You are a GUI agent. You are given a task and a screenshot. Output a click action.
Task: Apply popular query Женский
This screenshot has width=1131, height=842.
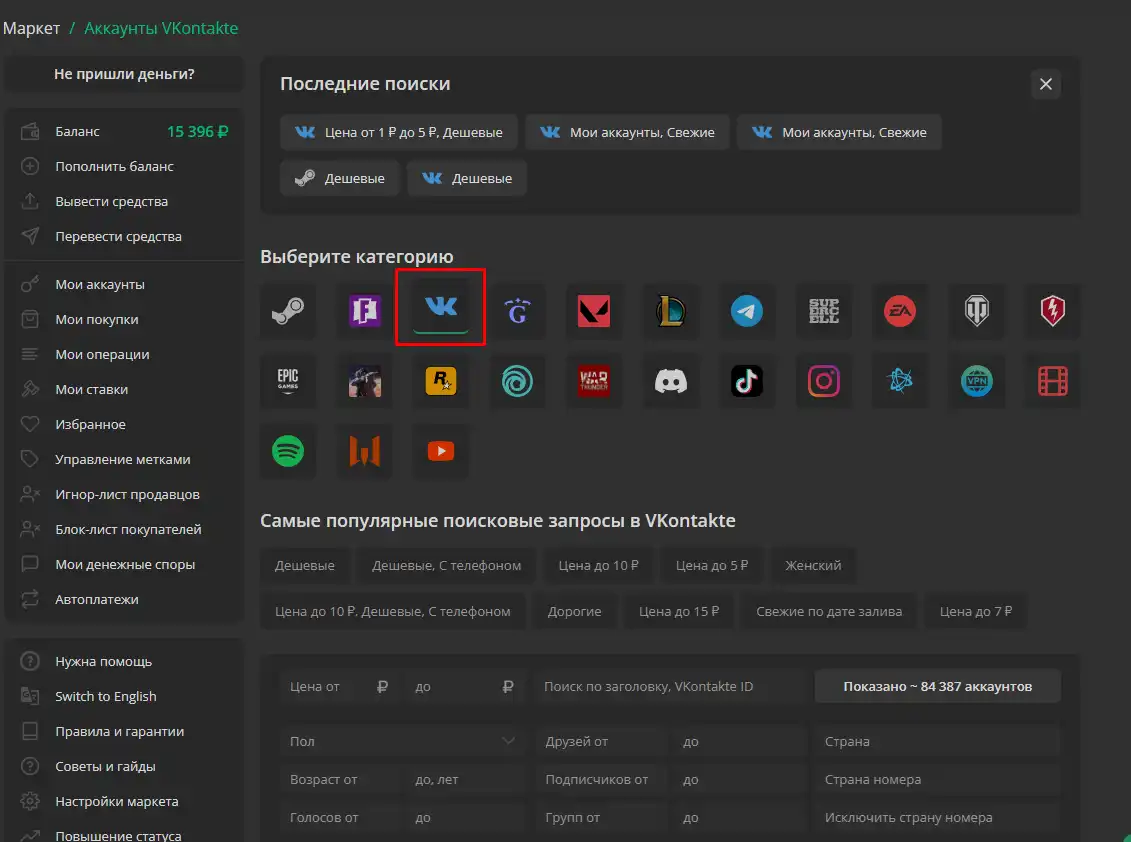pyautogui.click(x=813, y=566)
